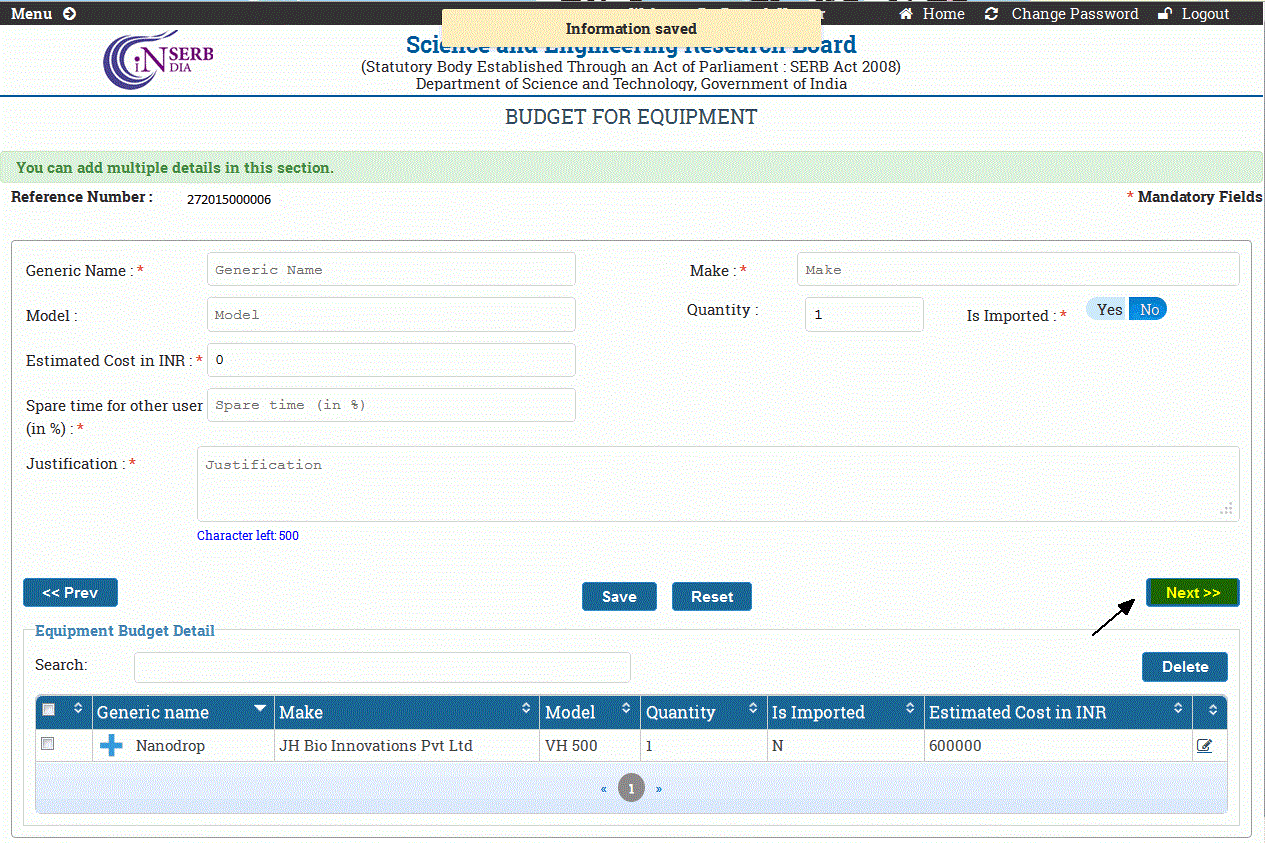
Task: Go to Home from top bar
Action: click(x=932, y=14)
